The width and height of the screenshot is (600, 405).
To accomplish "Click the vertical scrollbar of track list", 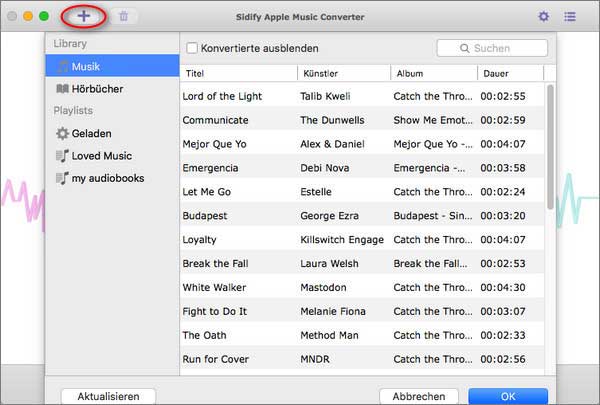I will tap(550, 147).
